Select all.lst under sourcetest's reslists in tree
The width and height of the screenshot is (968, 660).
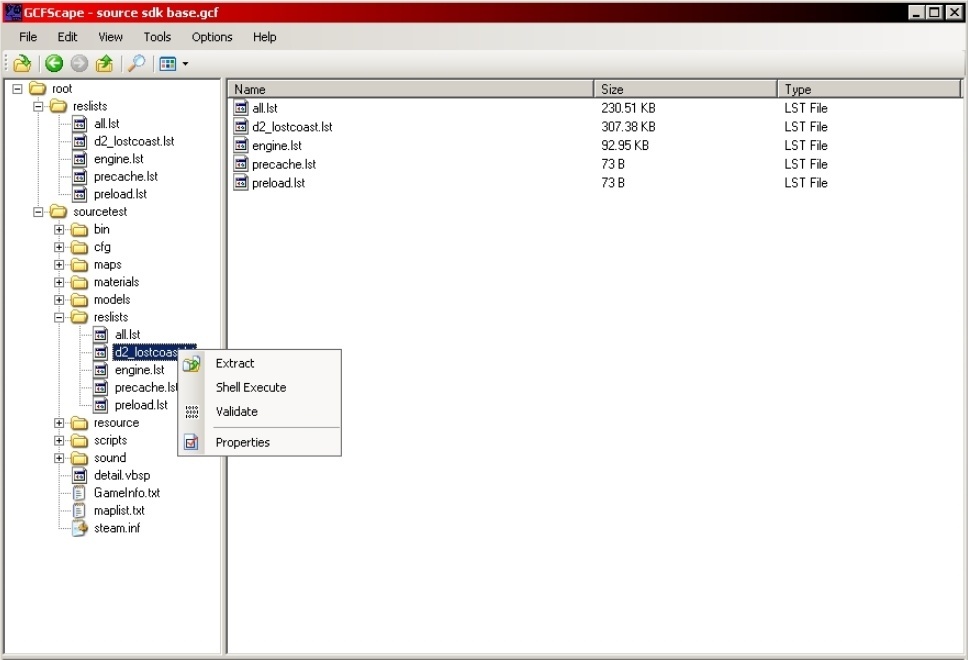[128, 335]
